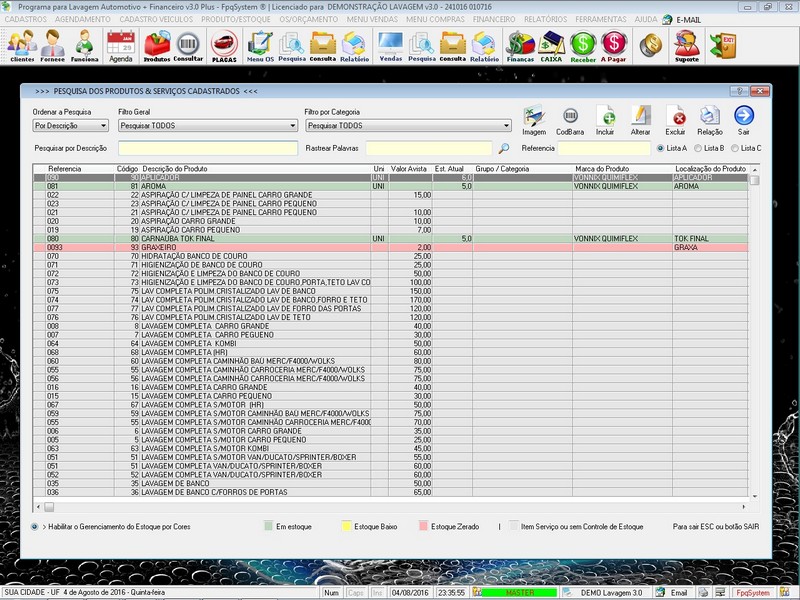Open the Agenda calendar icon
The height and width of the screenshot is (600, 800).
pyautogui.click(x=121, y=46)
